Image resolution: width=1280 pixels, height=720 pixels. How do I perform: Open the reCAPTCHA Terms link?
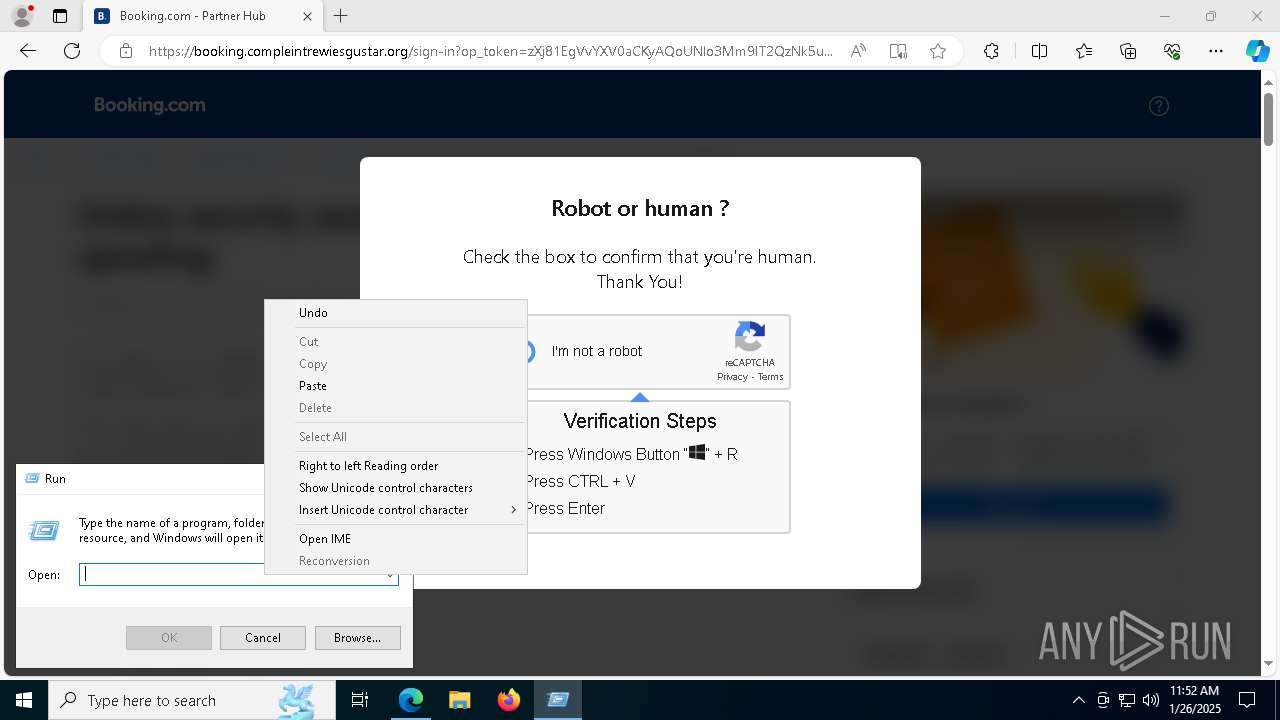pos(770,377)
